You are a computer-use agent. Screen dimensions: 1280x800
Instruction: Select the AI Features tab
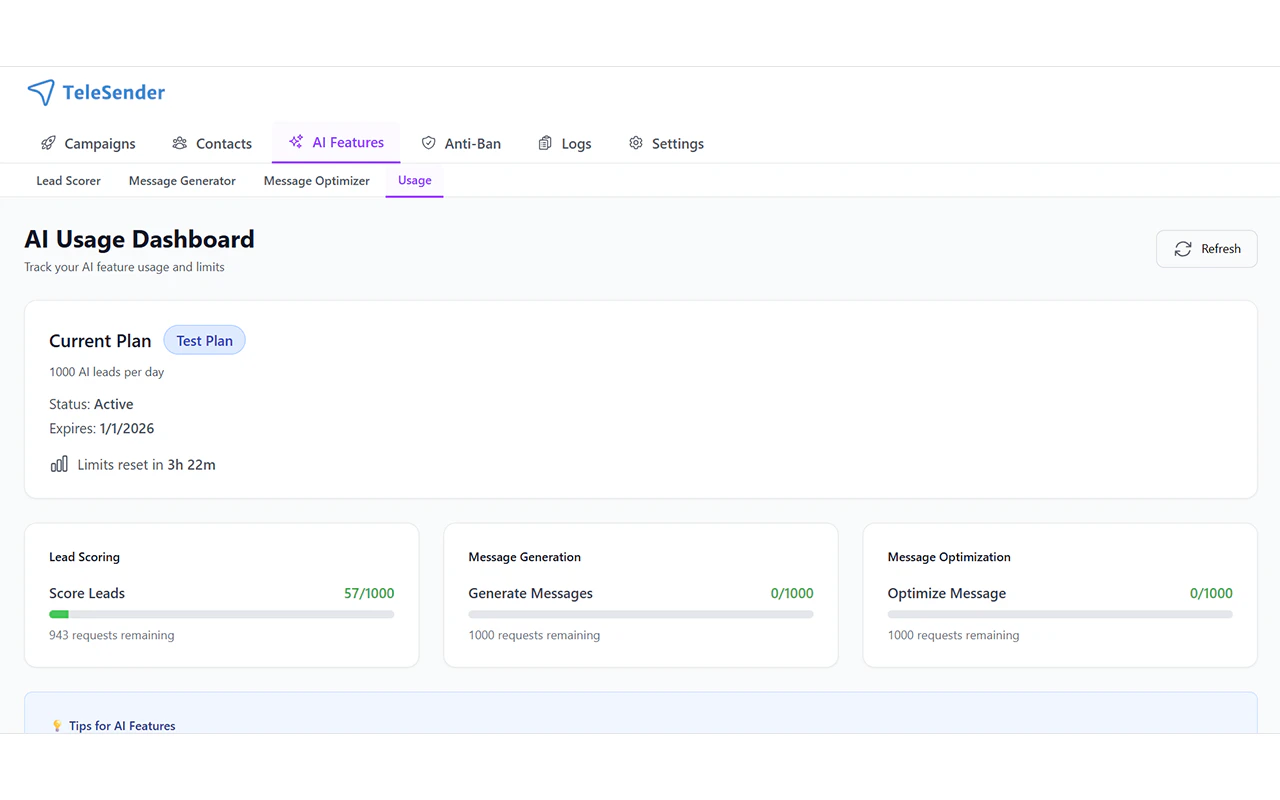pyautogui.click(x=336, y=142)
